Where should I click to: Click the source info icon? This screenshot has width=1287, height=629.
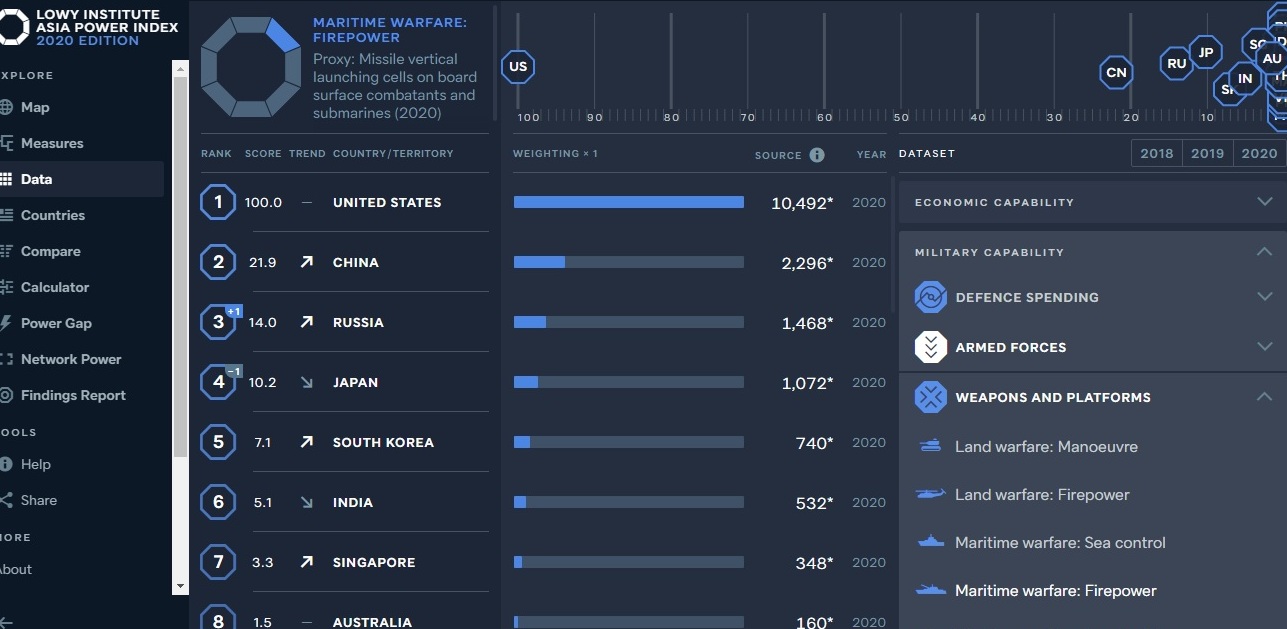[x=817, y=155]
